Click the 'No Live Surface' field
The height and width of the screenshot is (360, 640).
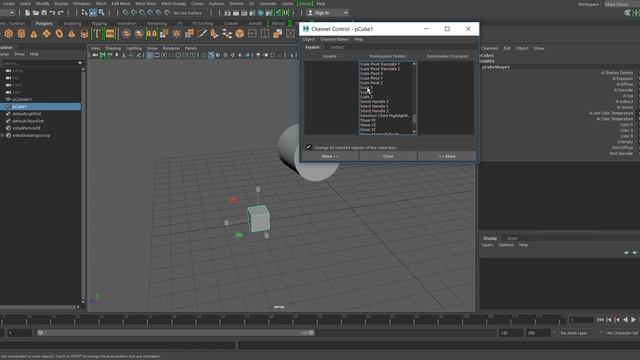click(188, 13)
